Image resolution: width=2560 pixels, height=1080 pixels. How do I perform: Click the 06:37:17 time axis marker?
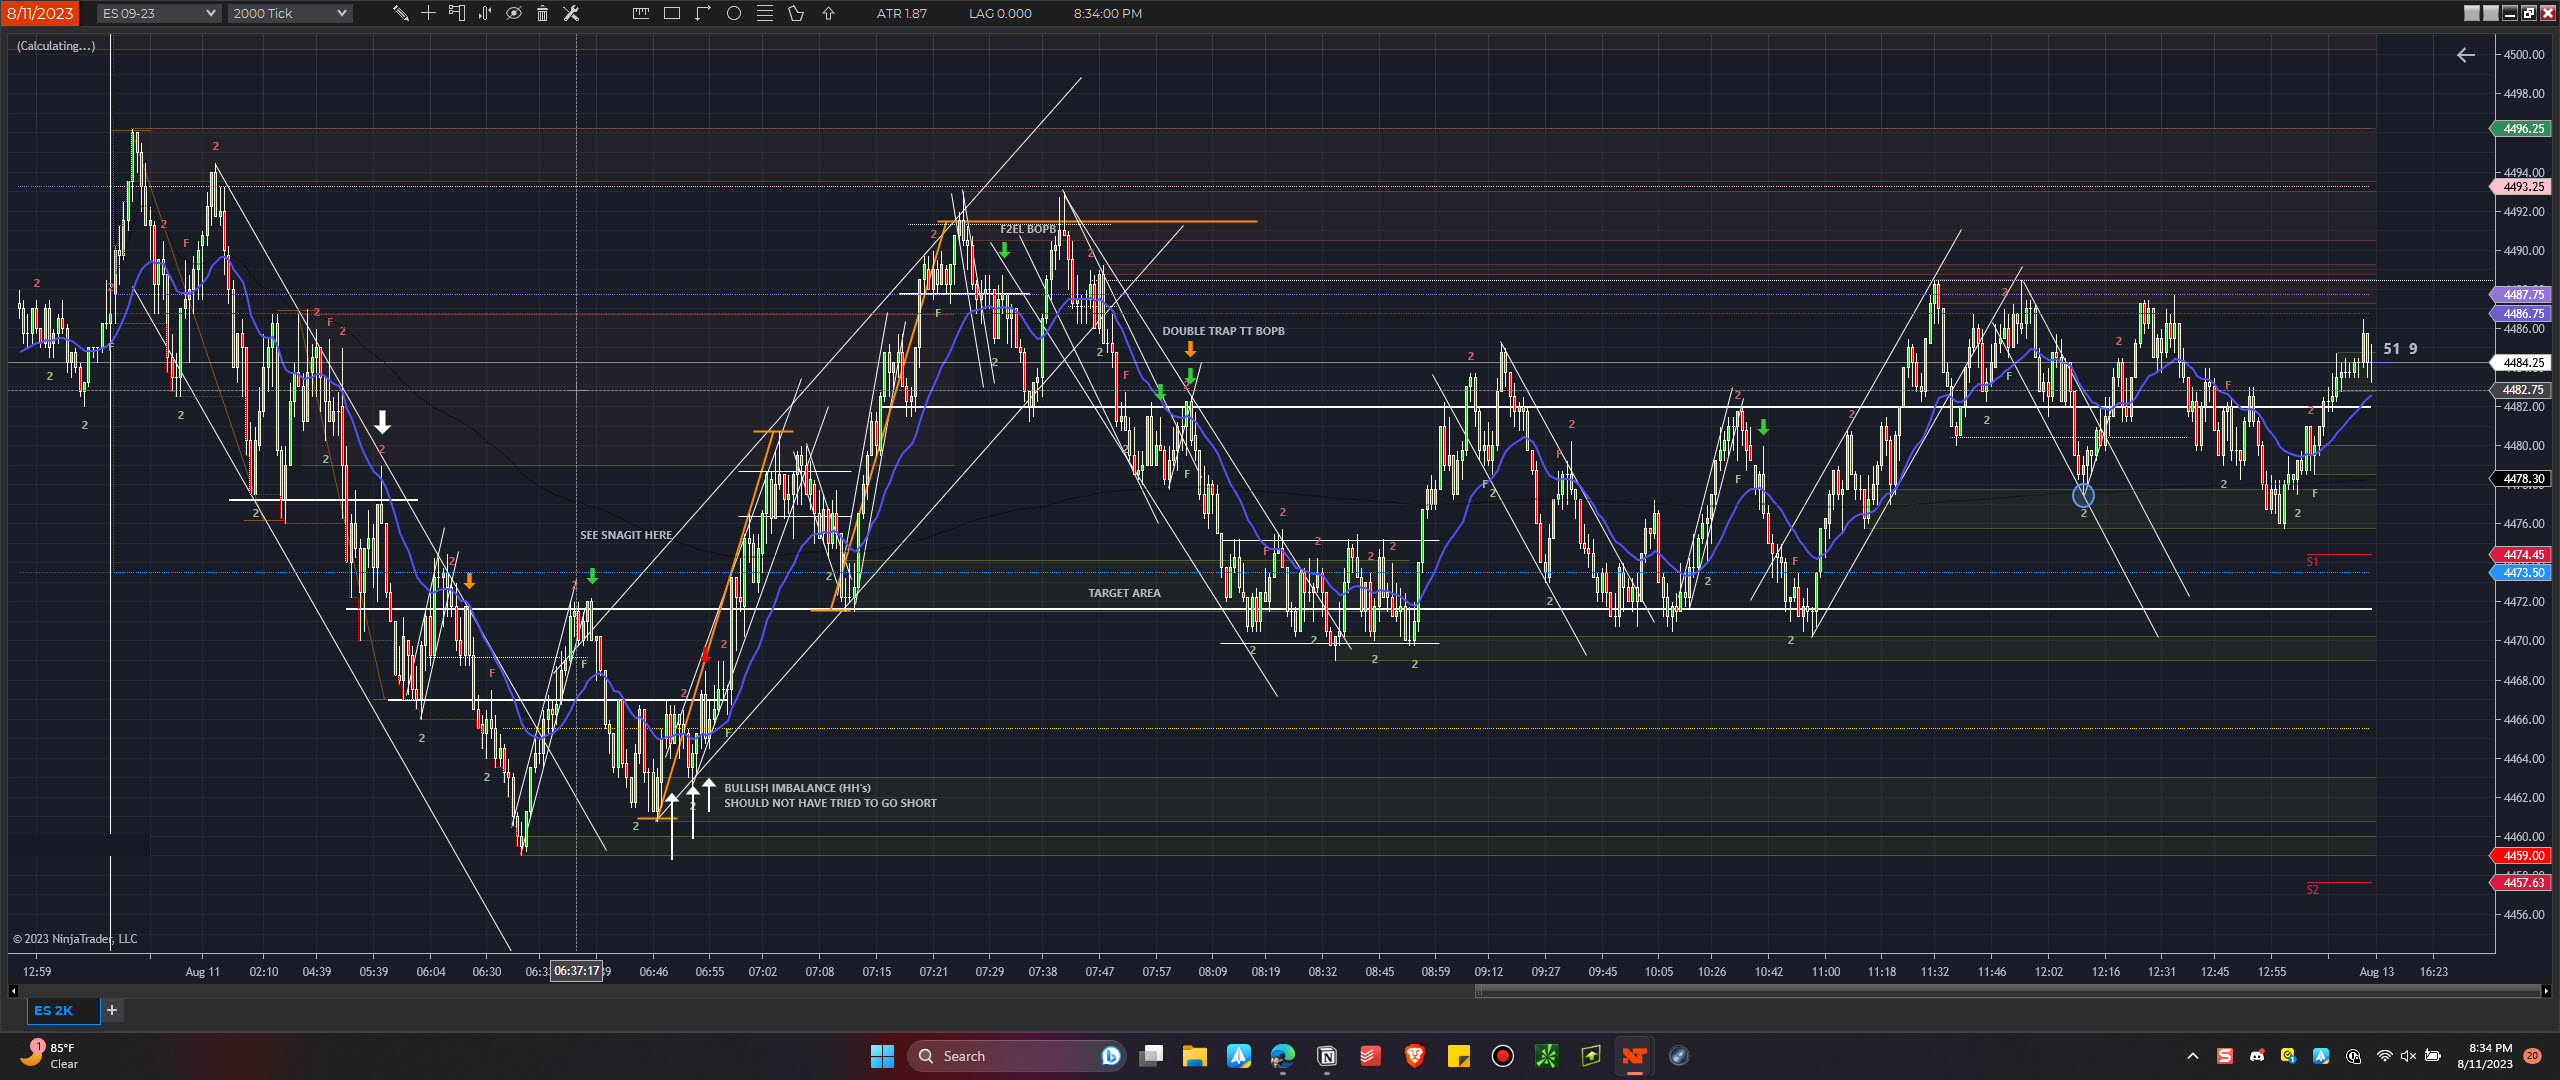576,971
